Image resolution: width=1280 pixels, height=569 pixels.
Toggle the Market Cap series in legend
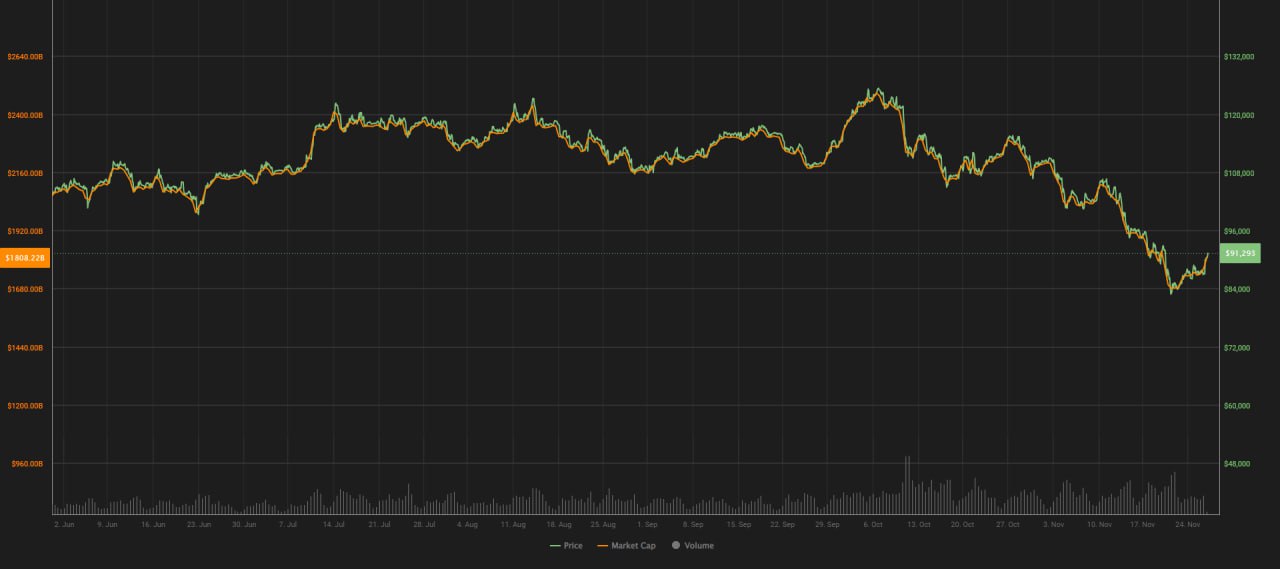(626, 546)
